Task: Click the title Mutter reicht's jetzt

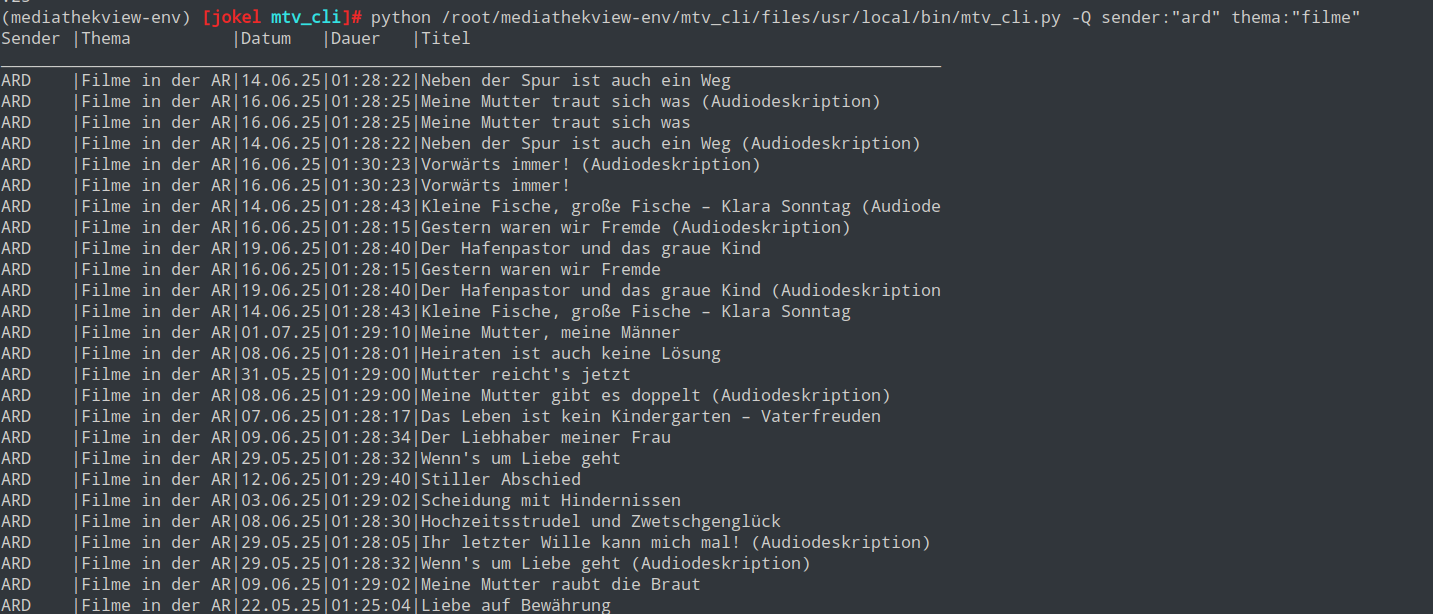Action: pyautogui.click(x=525, y=374)
